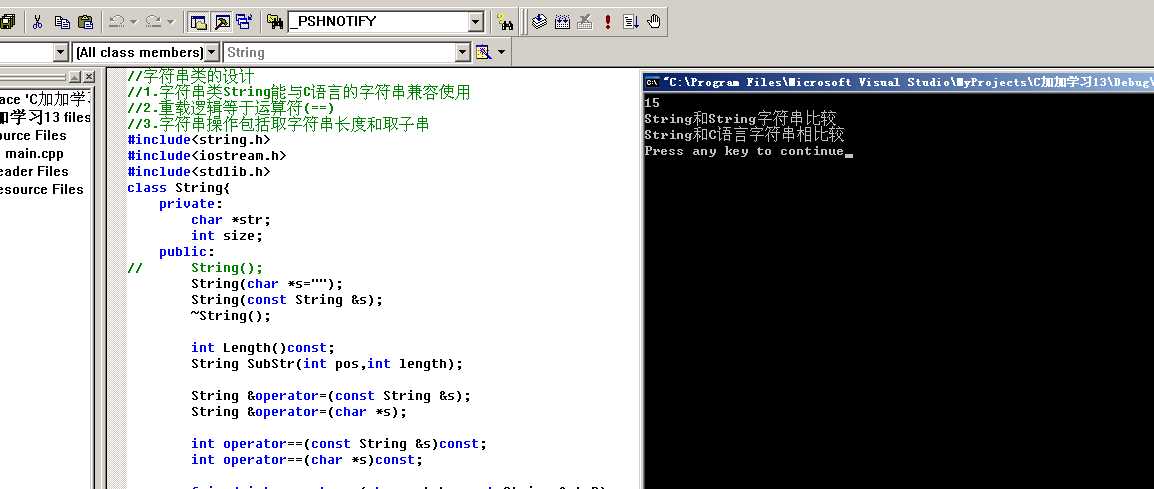Screen dimensions: 1154x489
Task: Click the workspace panel dock toggle button
Action: tap(75, 77)
